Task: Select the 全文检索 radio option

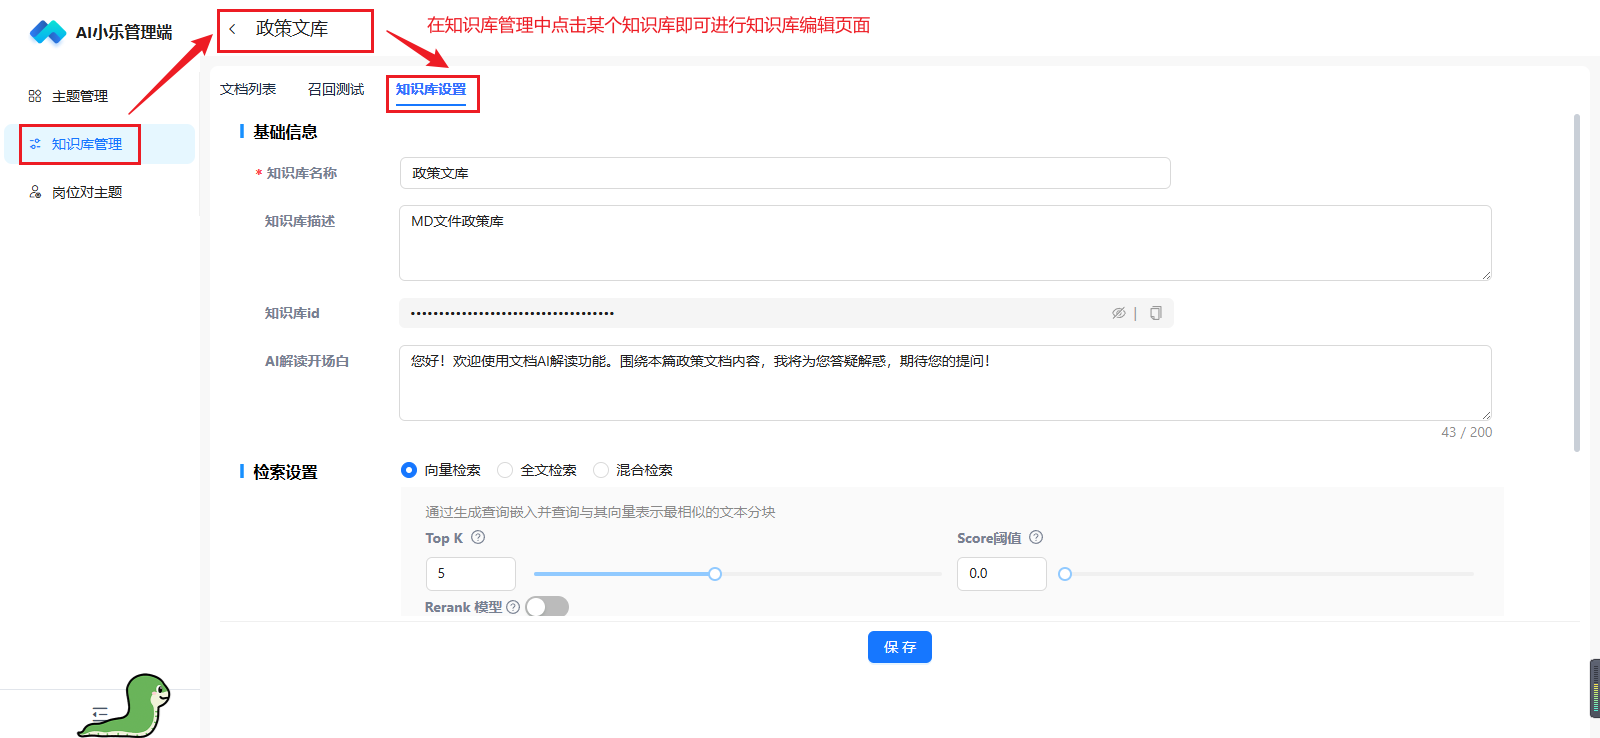Action: 506,470
